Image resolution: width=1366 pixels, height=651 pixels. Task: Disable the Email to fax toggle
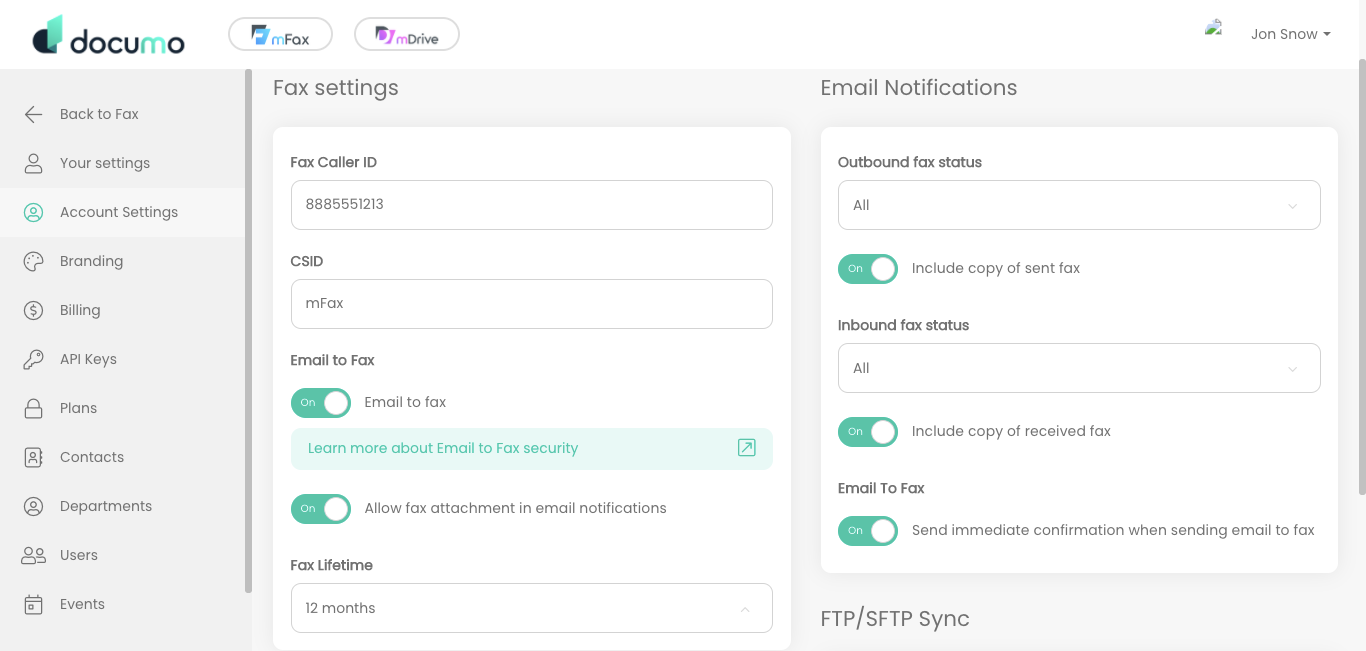coord(321,403)
